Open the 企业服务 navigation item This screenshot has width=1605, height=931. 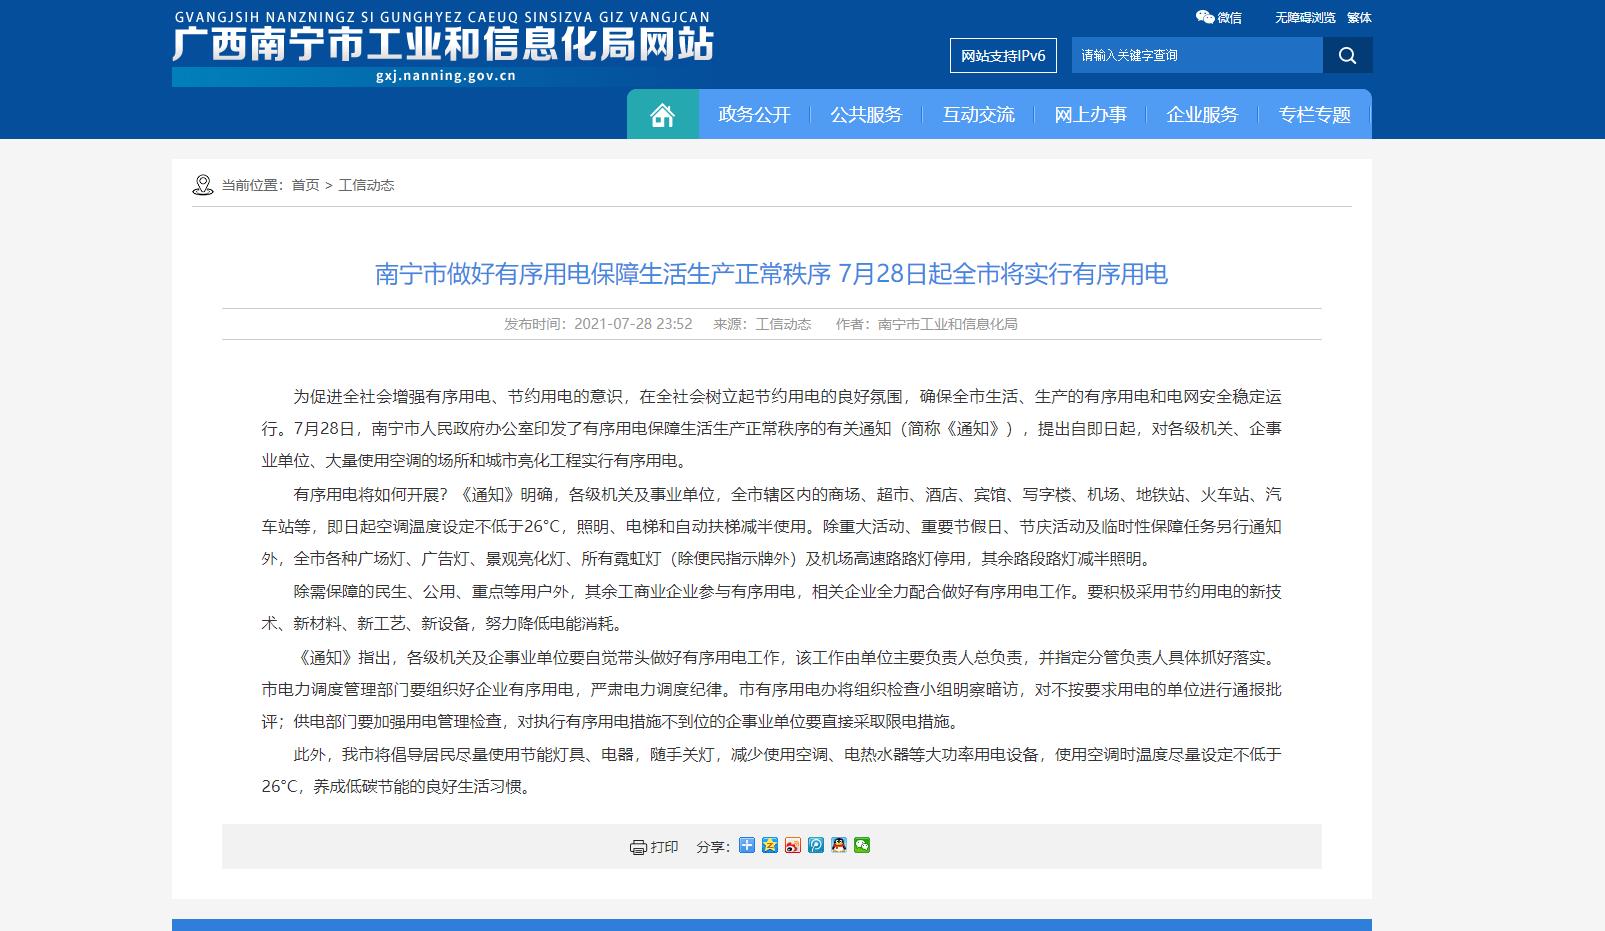(1202, 115)
